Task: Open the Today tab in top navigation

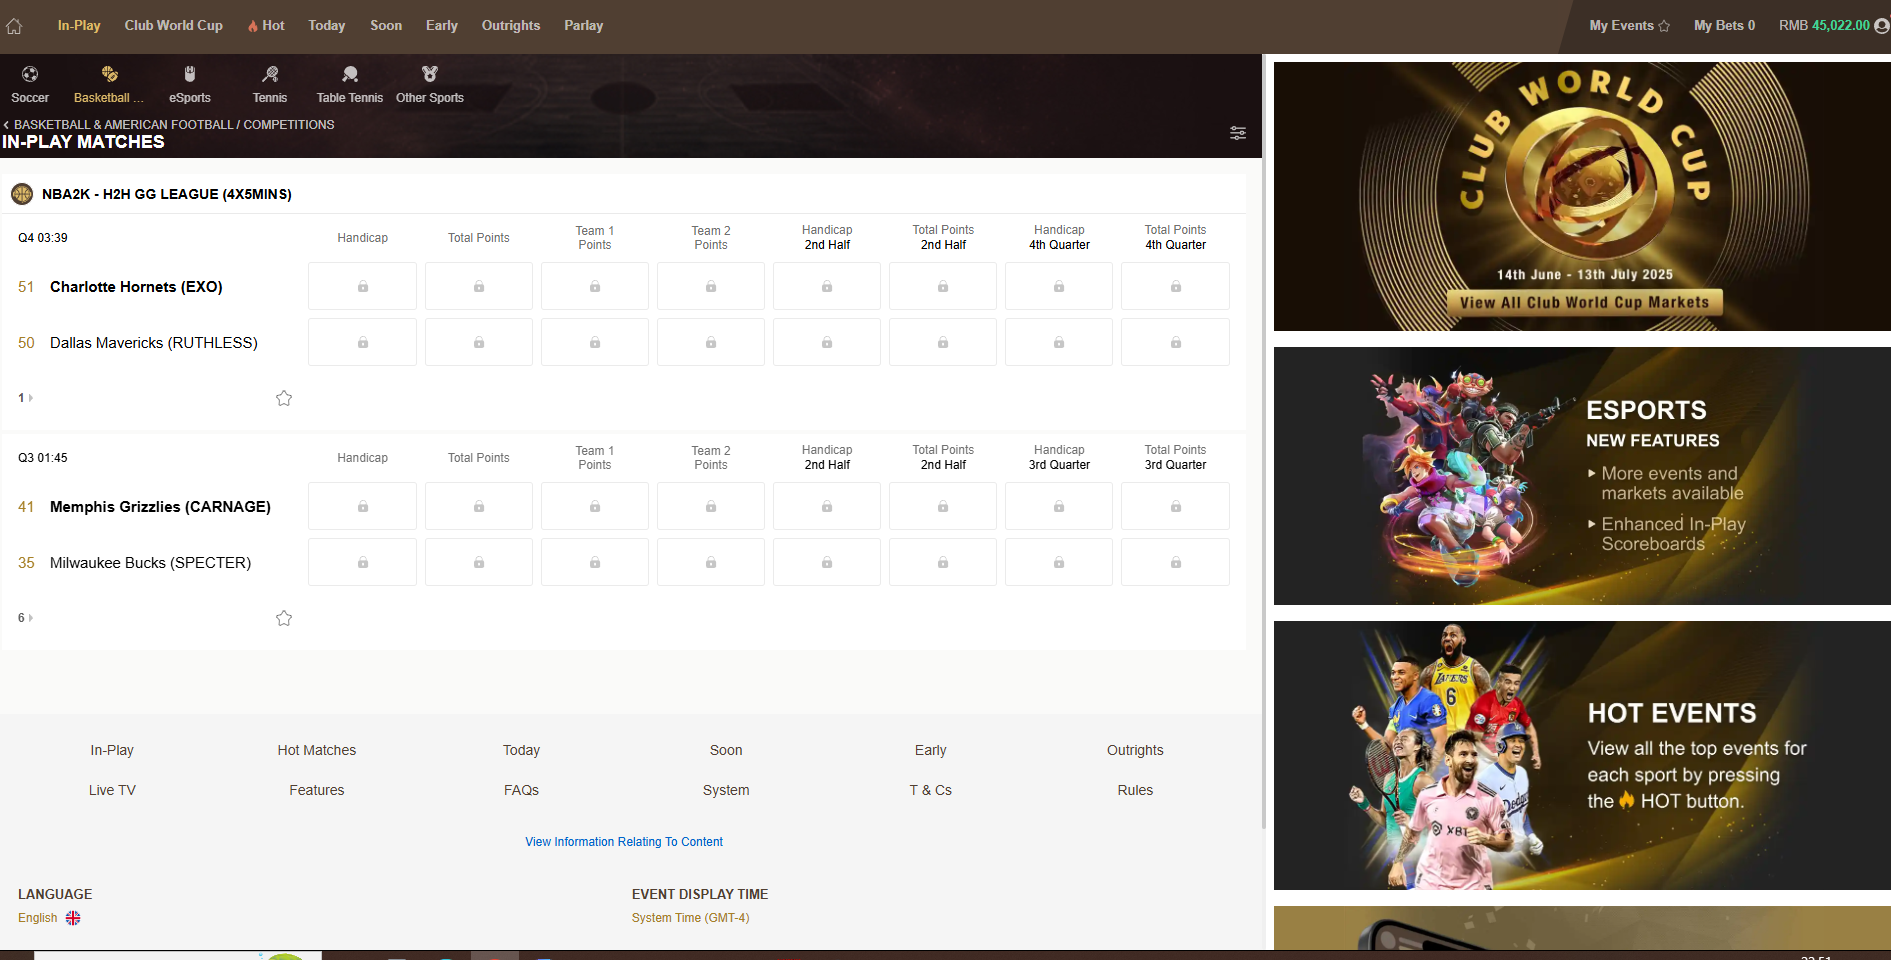Action: pyautogui.click(x=327, y=26)
